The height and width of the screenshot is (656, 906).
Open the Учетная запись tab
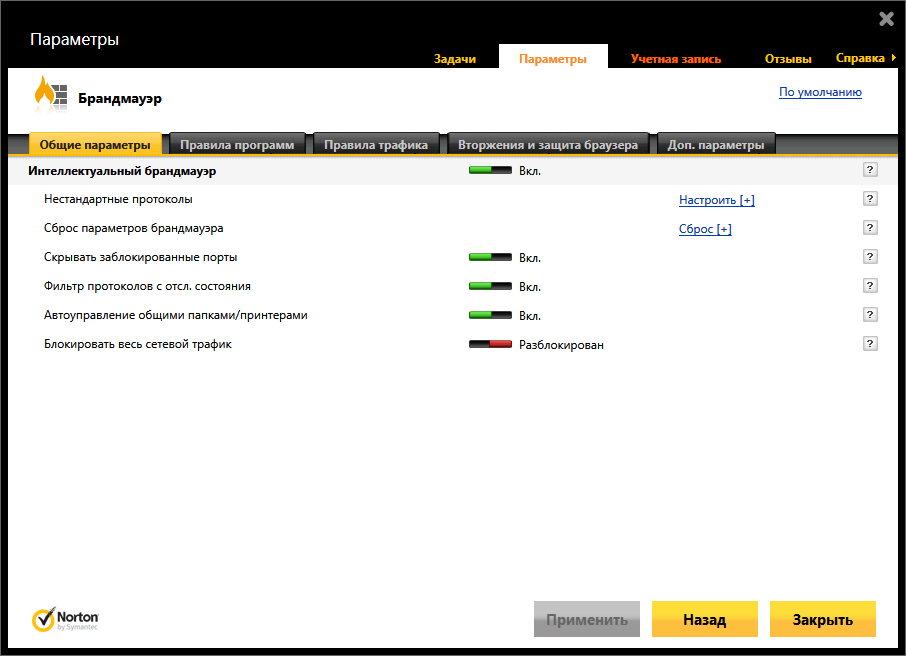(x=675, y=59)
